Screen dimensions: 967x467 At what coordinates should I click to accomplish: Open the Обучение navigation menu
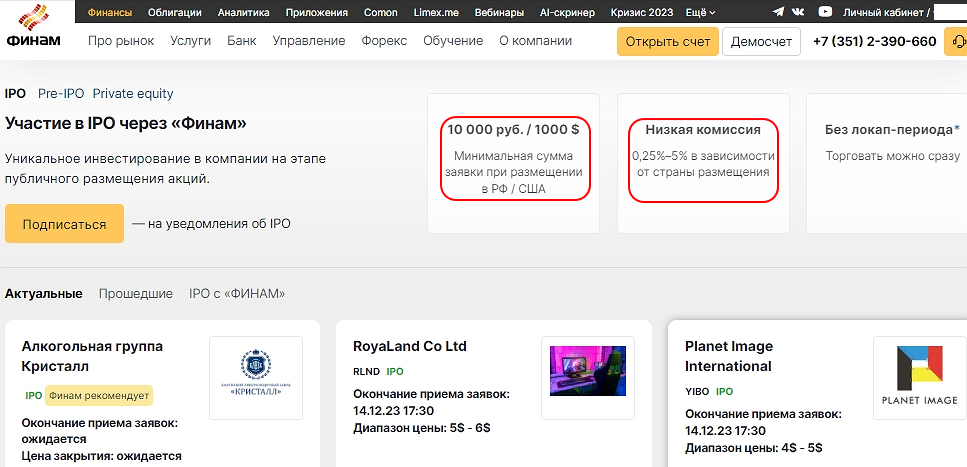pos(452,41)
